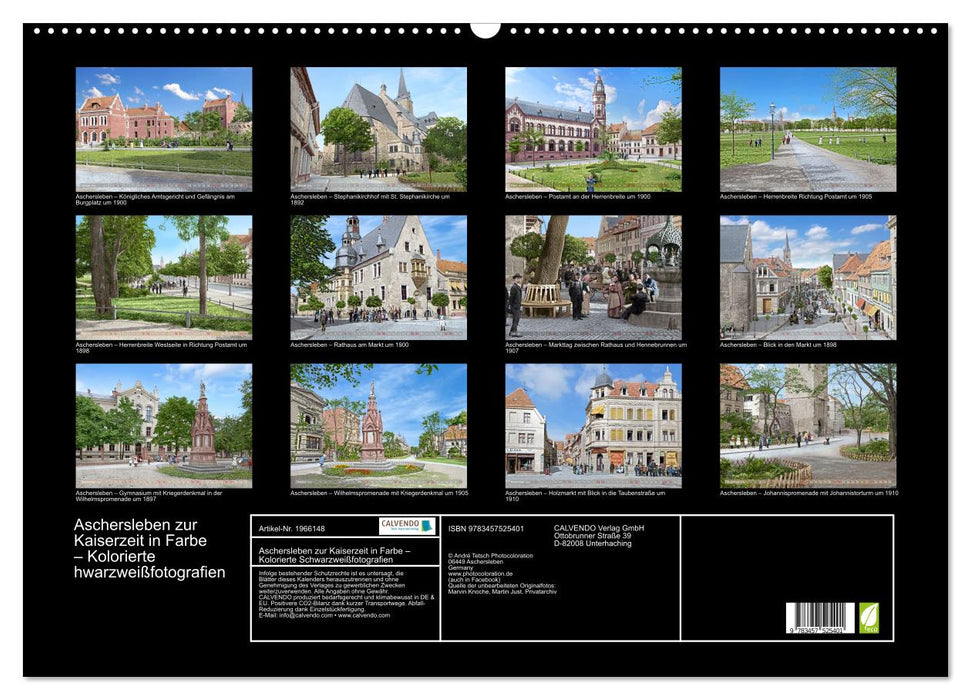This screenshot has height=700, width=971.
Task: Select the Markttag zwischen Rathaus und Hennebrunnen photo
Action: pos(593,277)
